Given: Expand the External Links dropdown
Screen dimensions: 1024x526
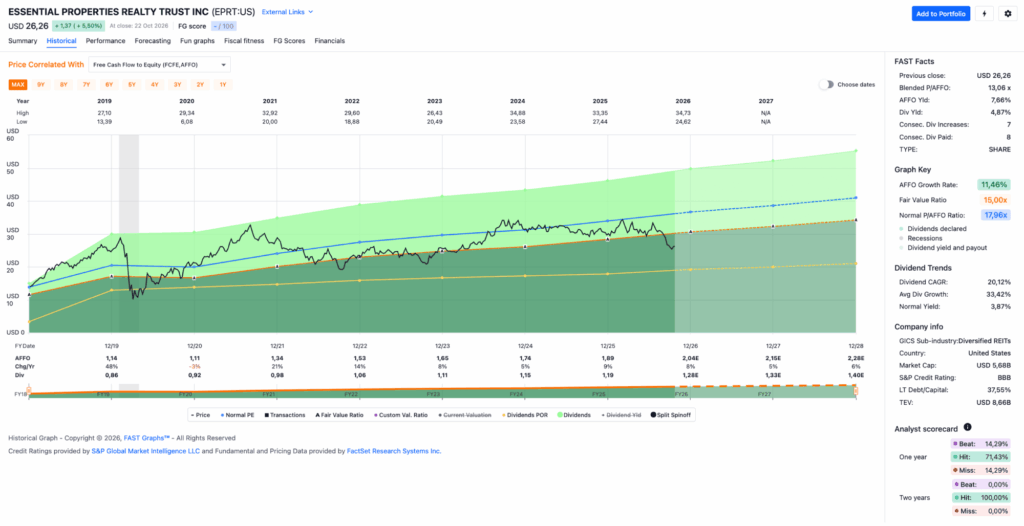Looking at the screenshot, I should [287, 12].
